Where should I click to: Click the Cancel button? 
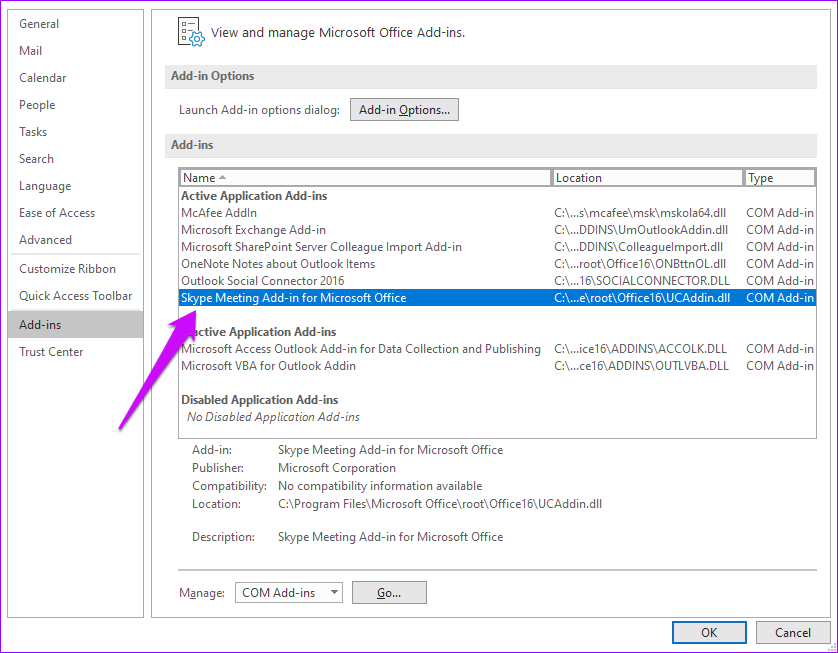[x=793, y=633]
